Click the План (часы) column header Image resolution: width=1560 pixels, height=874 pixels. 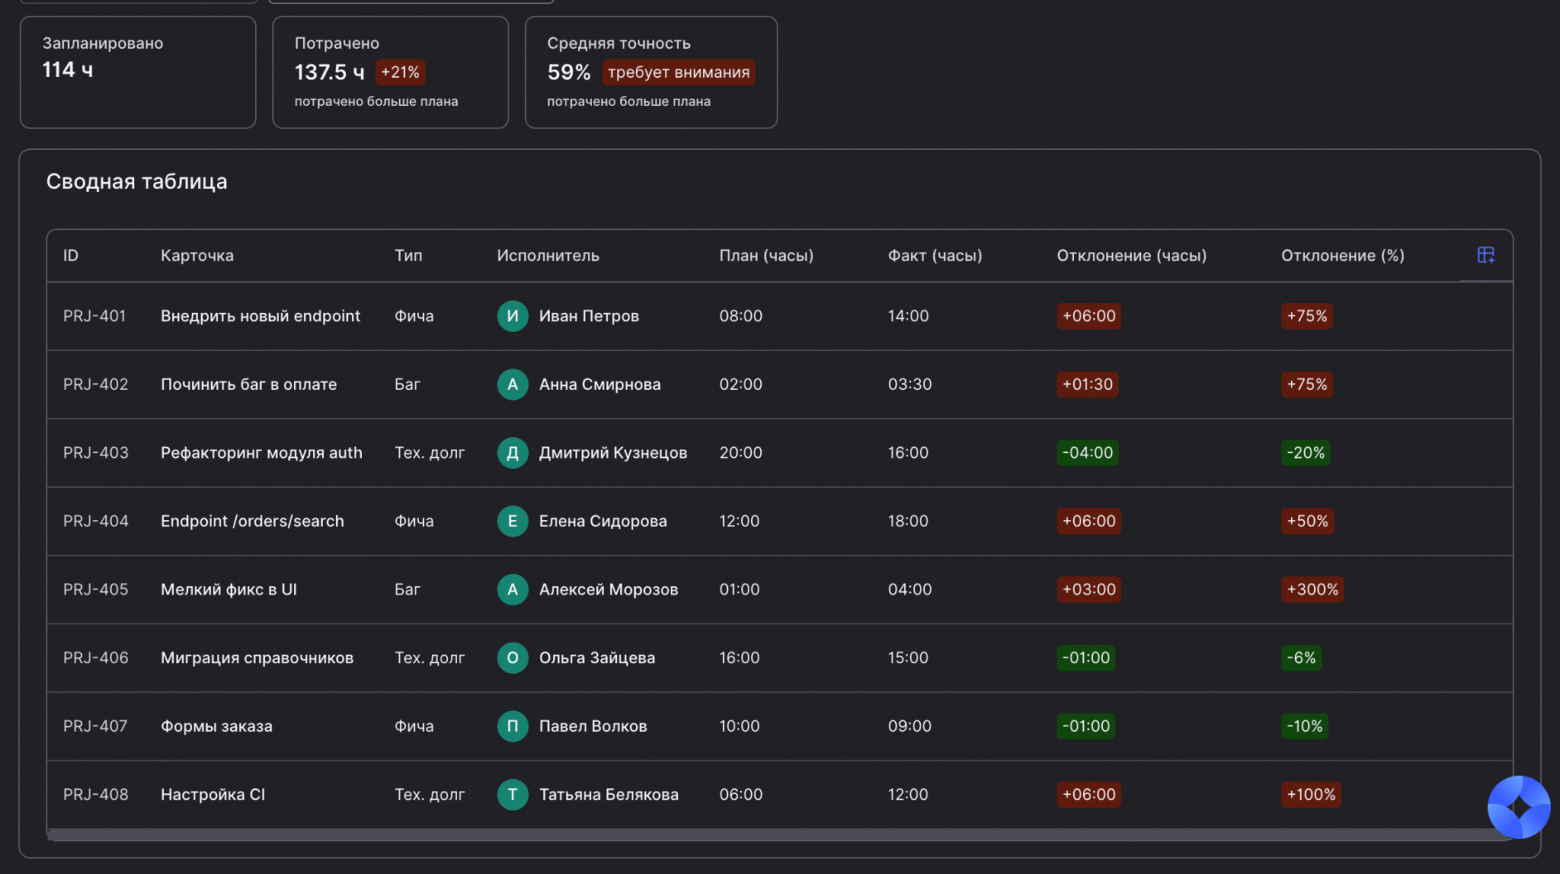pyautogui.click(x=766, y=256)
